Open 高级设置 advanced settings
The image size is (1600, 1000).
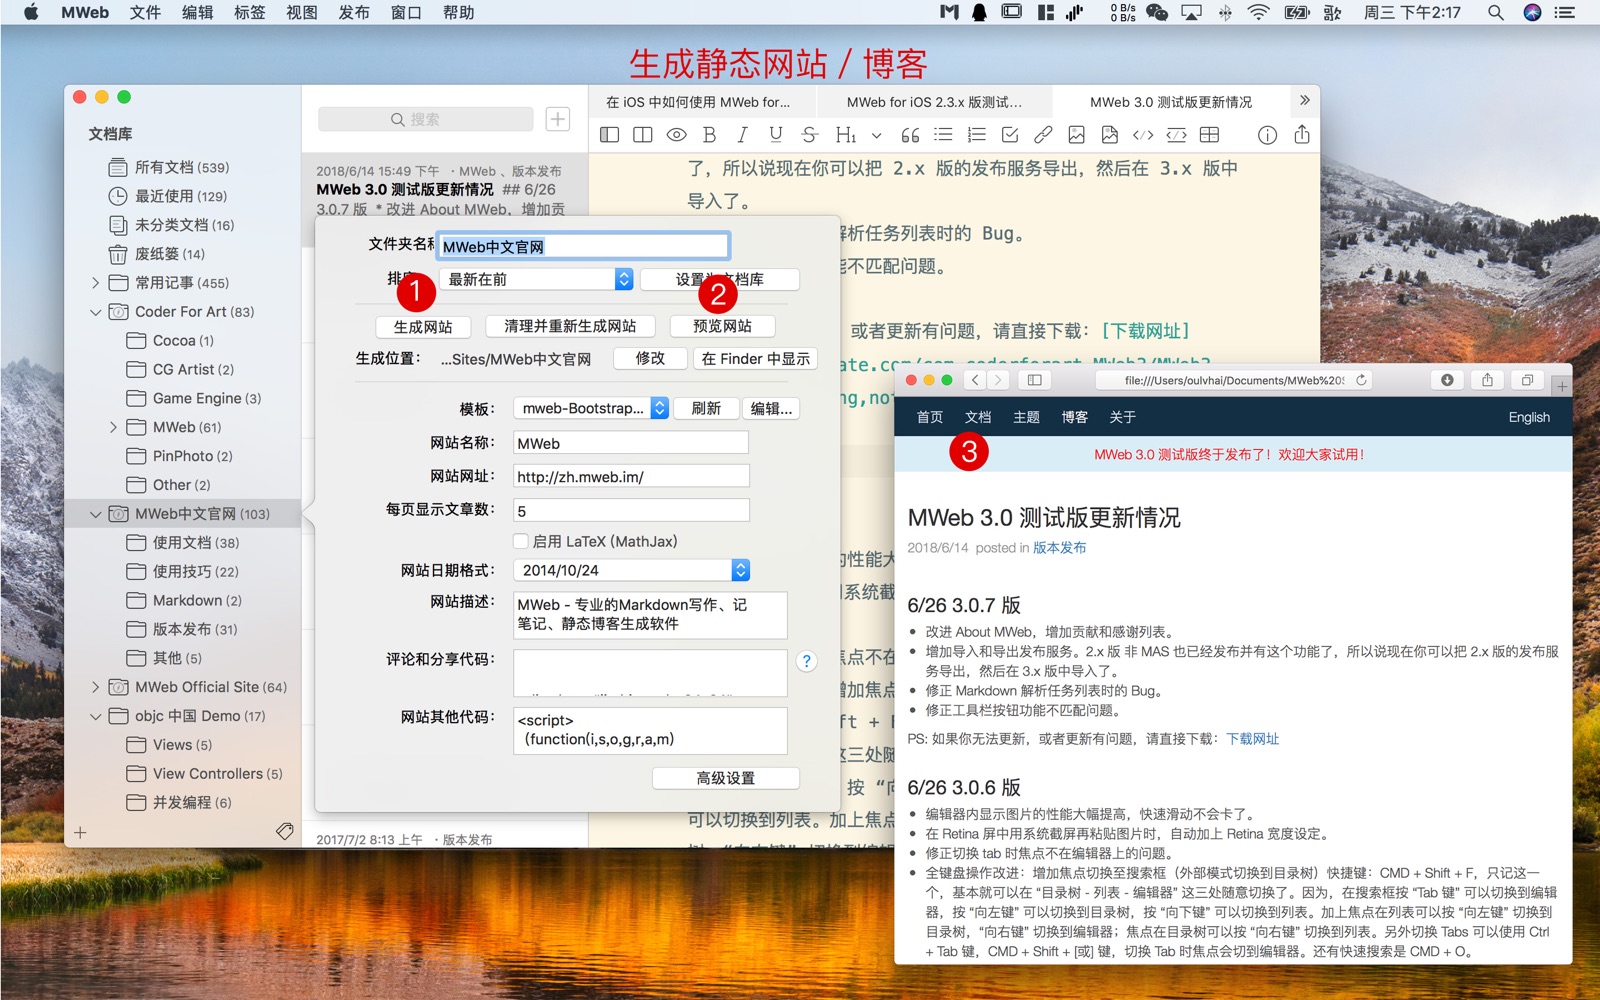(x=726, y=778)
